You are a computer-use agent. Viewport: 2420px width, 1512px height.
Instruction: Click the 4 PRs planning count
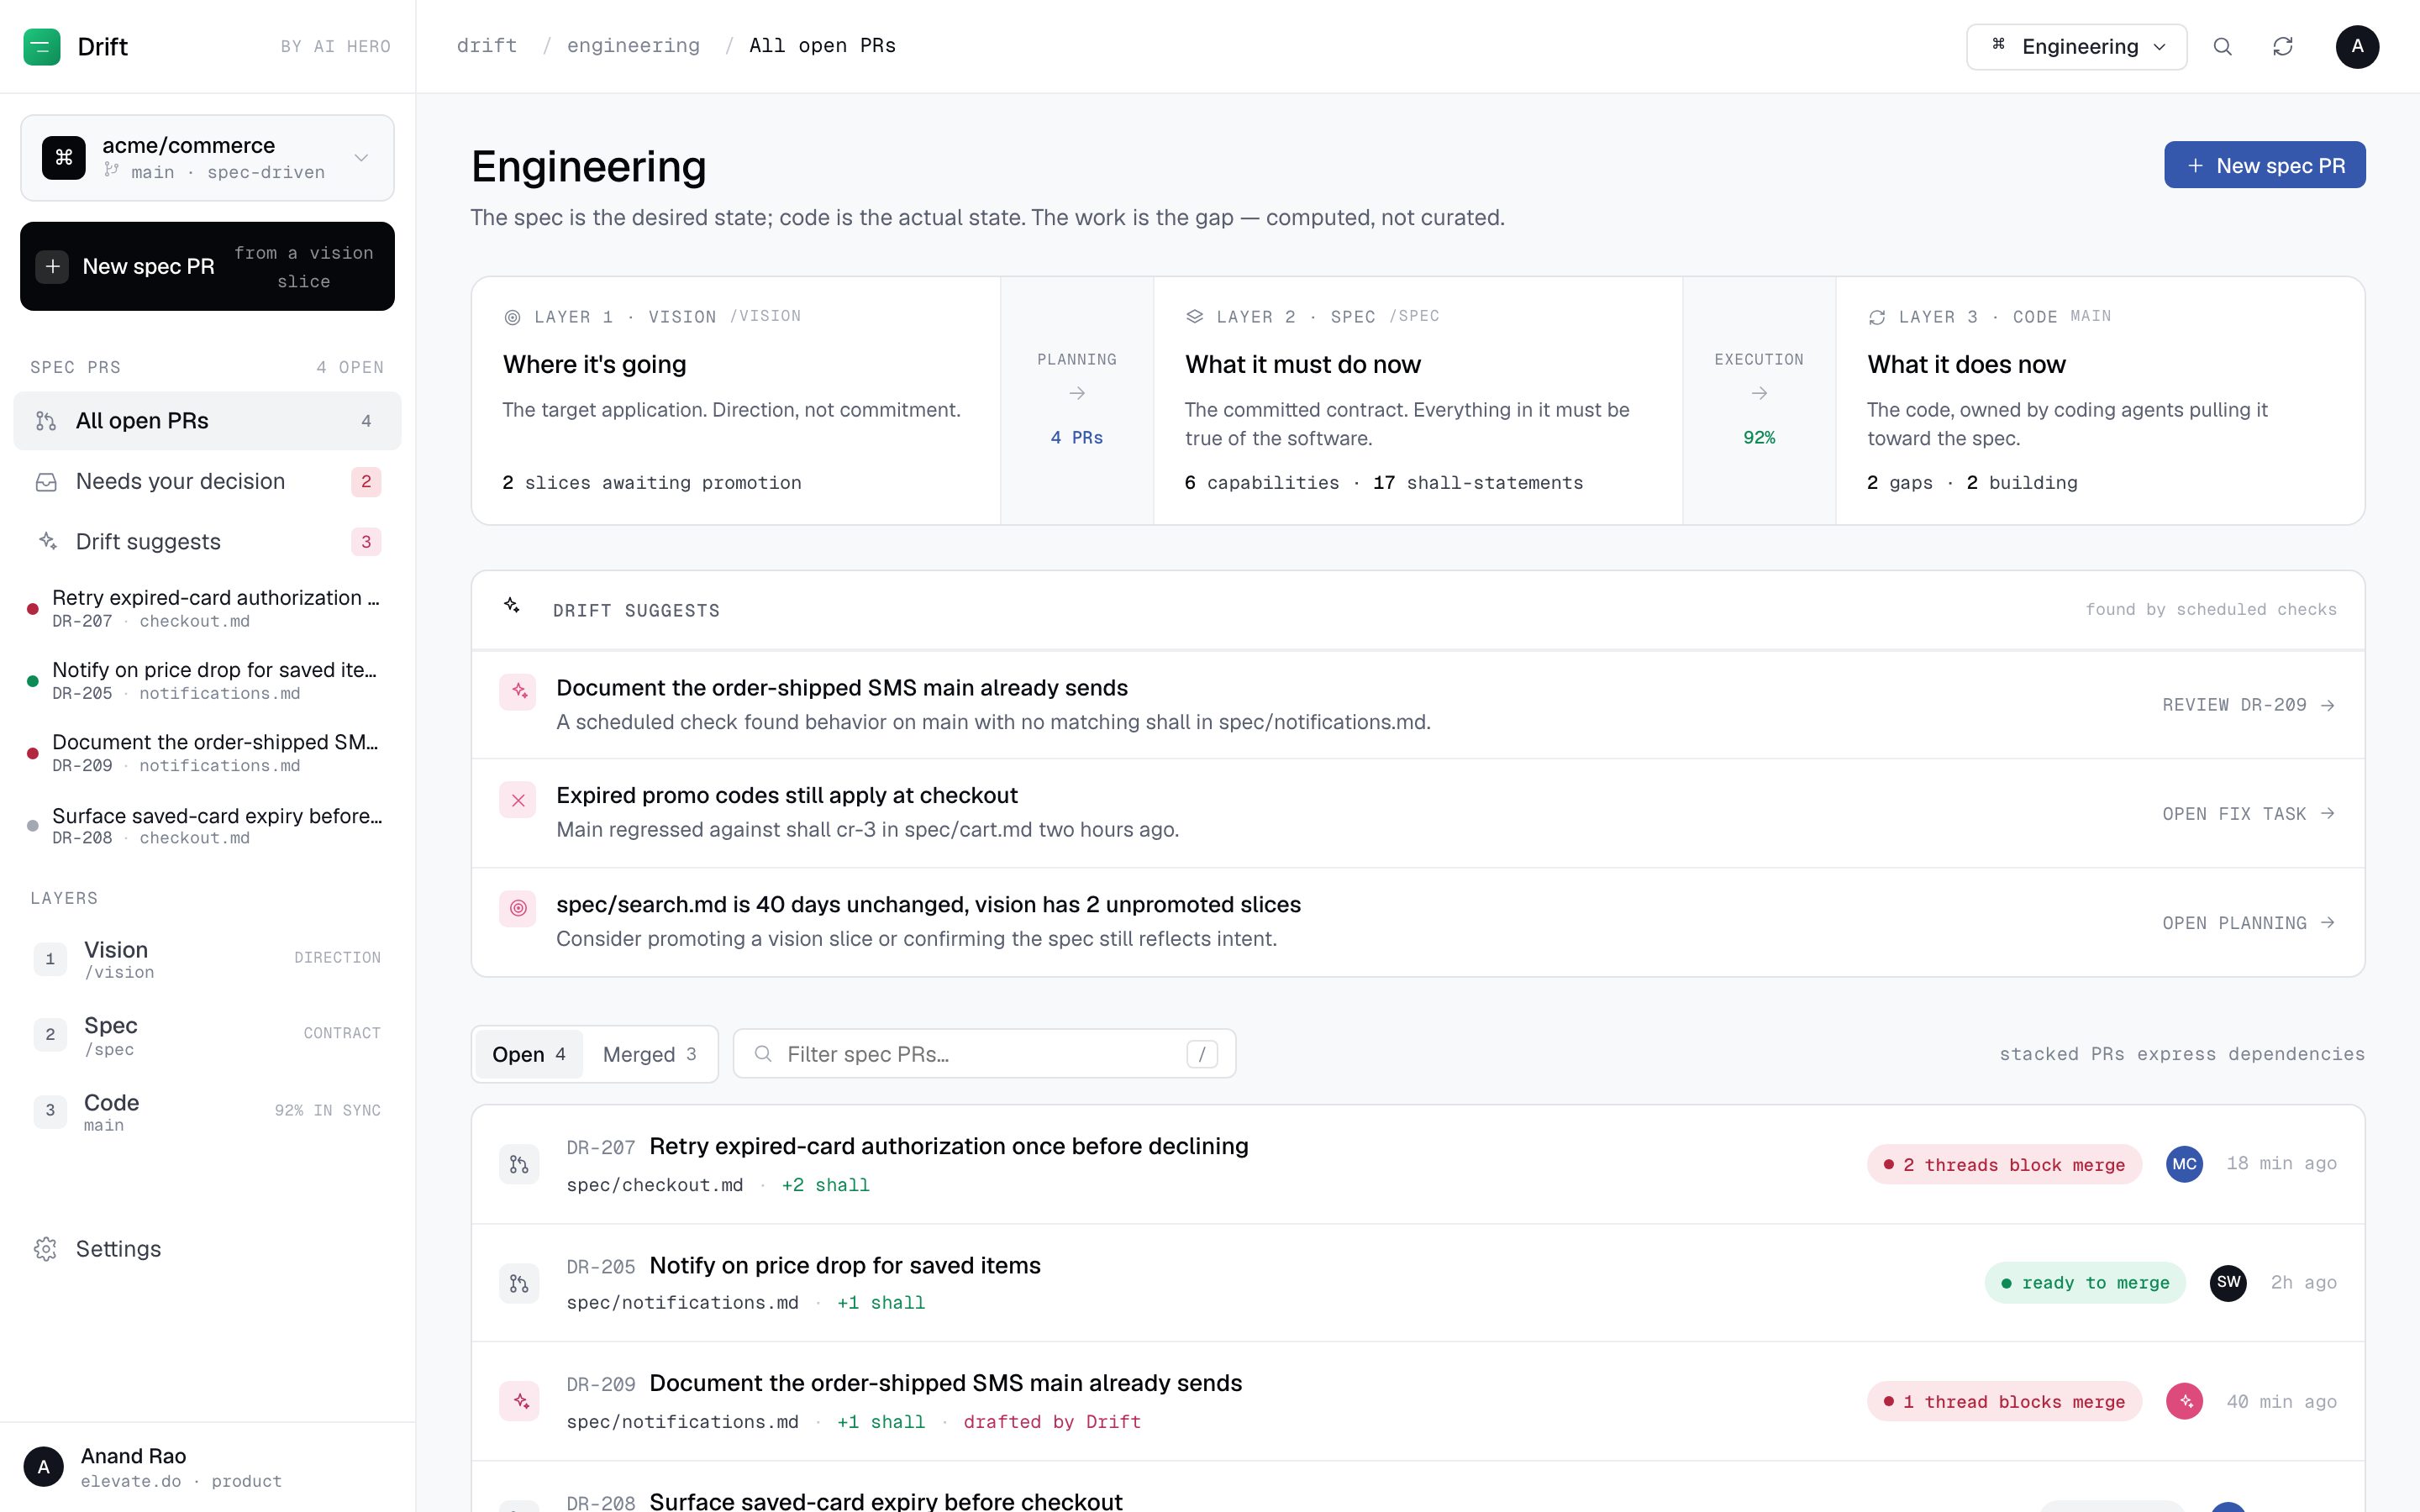1077,438
